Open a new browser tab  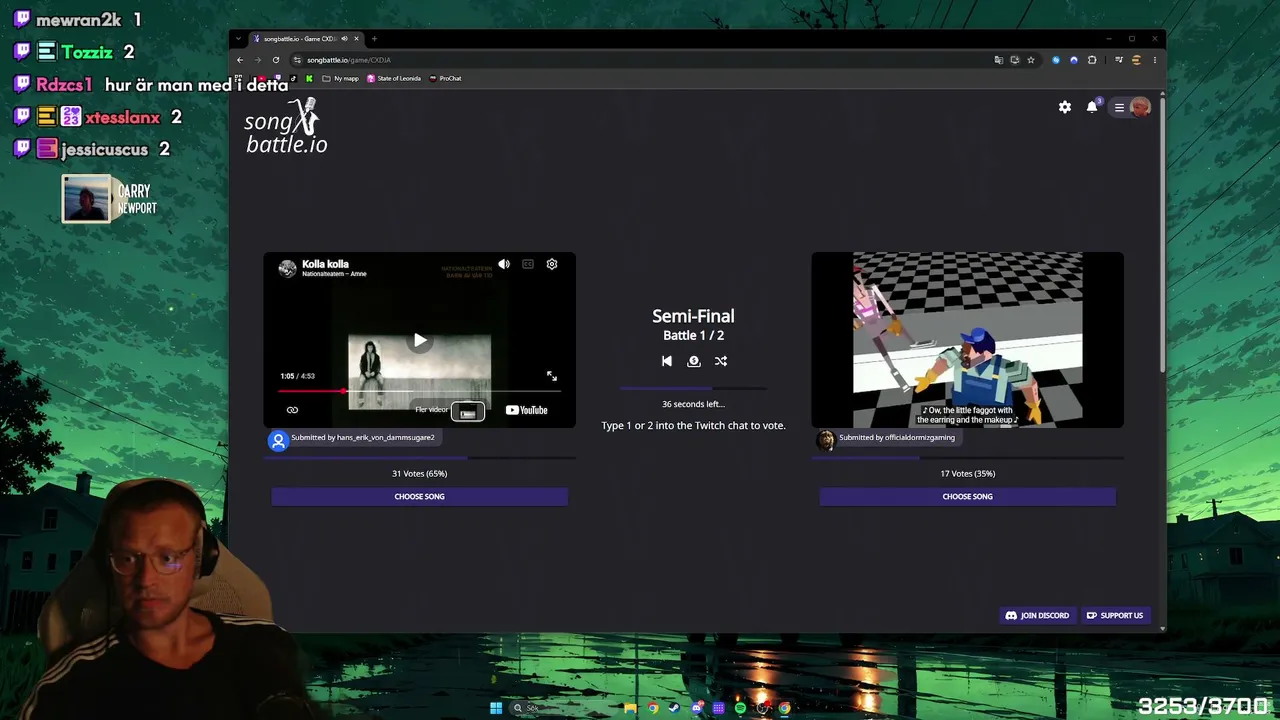(x=374, y=39)
